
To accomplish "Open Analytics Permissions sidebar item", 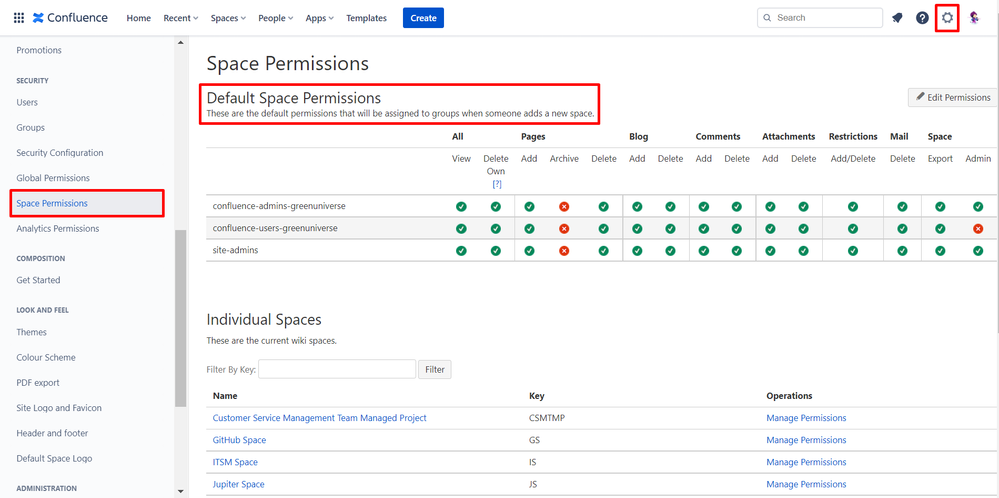I will pos(57,228).
